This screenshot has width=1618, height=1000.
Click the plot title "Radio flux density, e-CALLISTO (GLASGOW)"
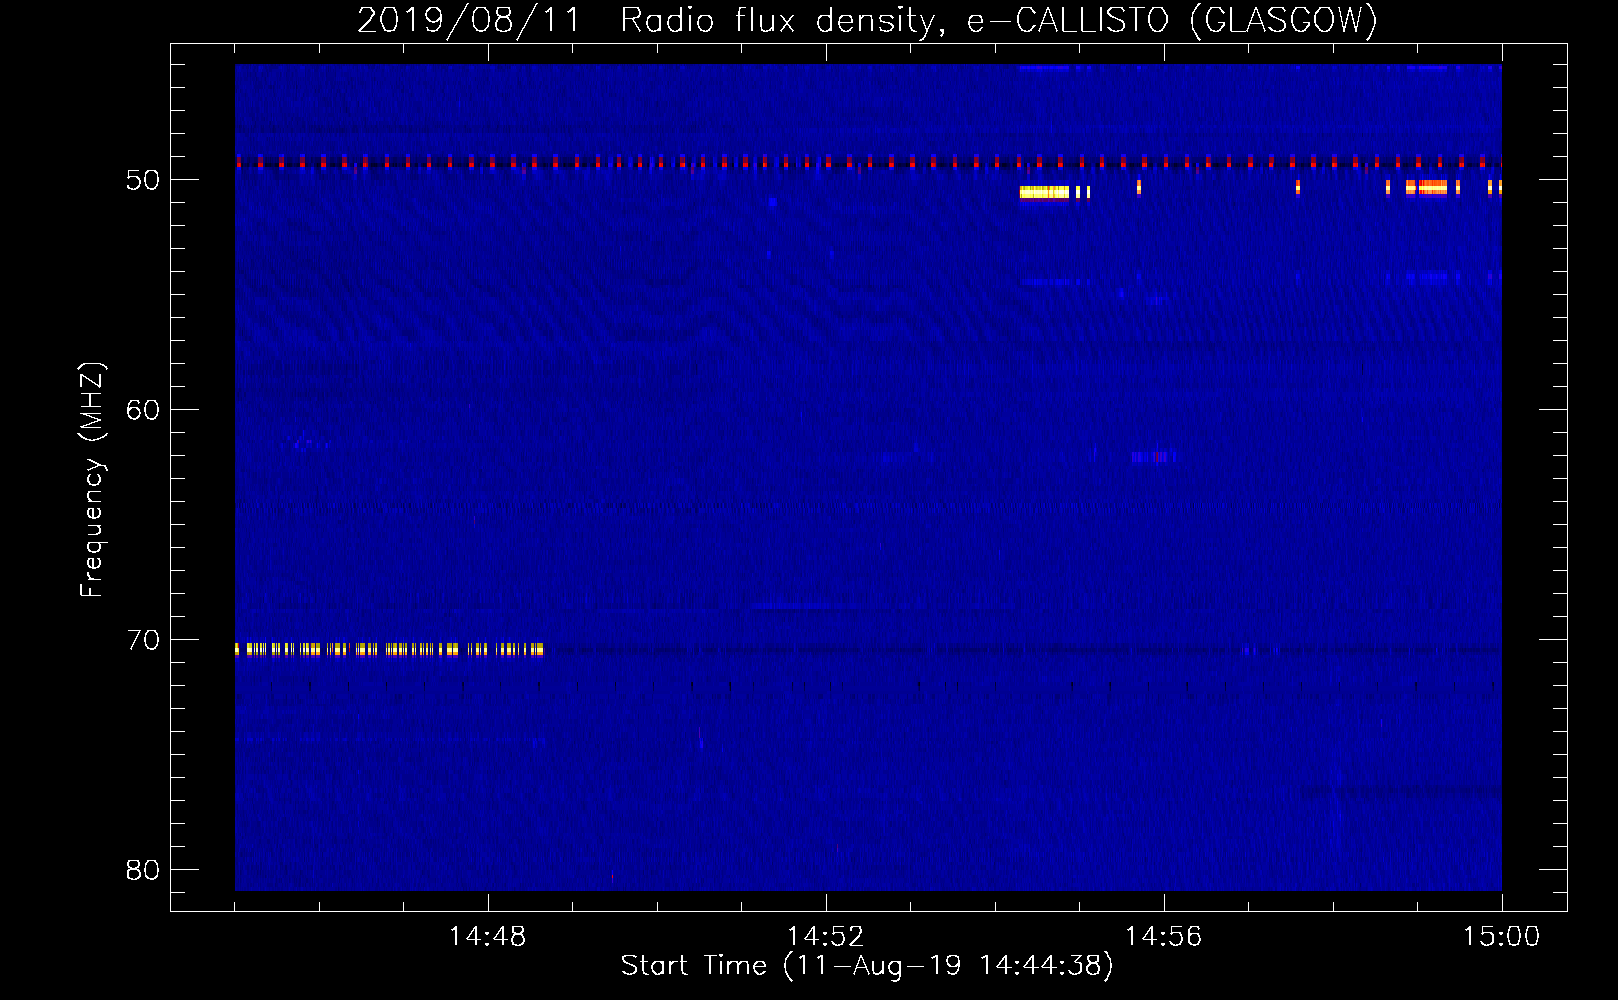coord(998,20)
